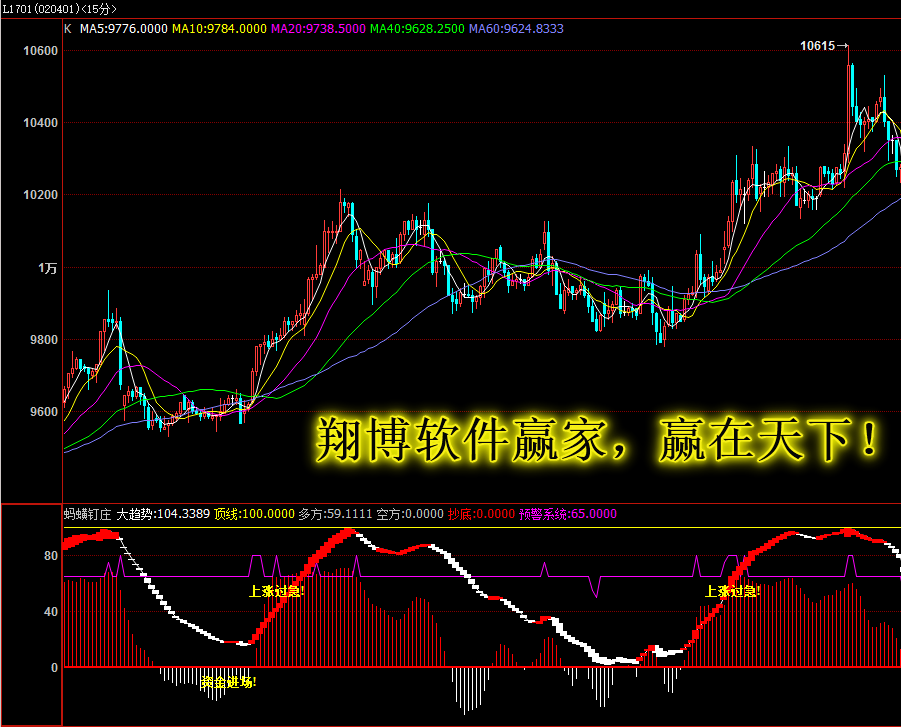Click the K label before MA5
Screen dimensions: 901x727
pos(68,29)
